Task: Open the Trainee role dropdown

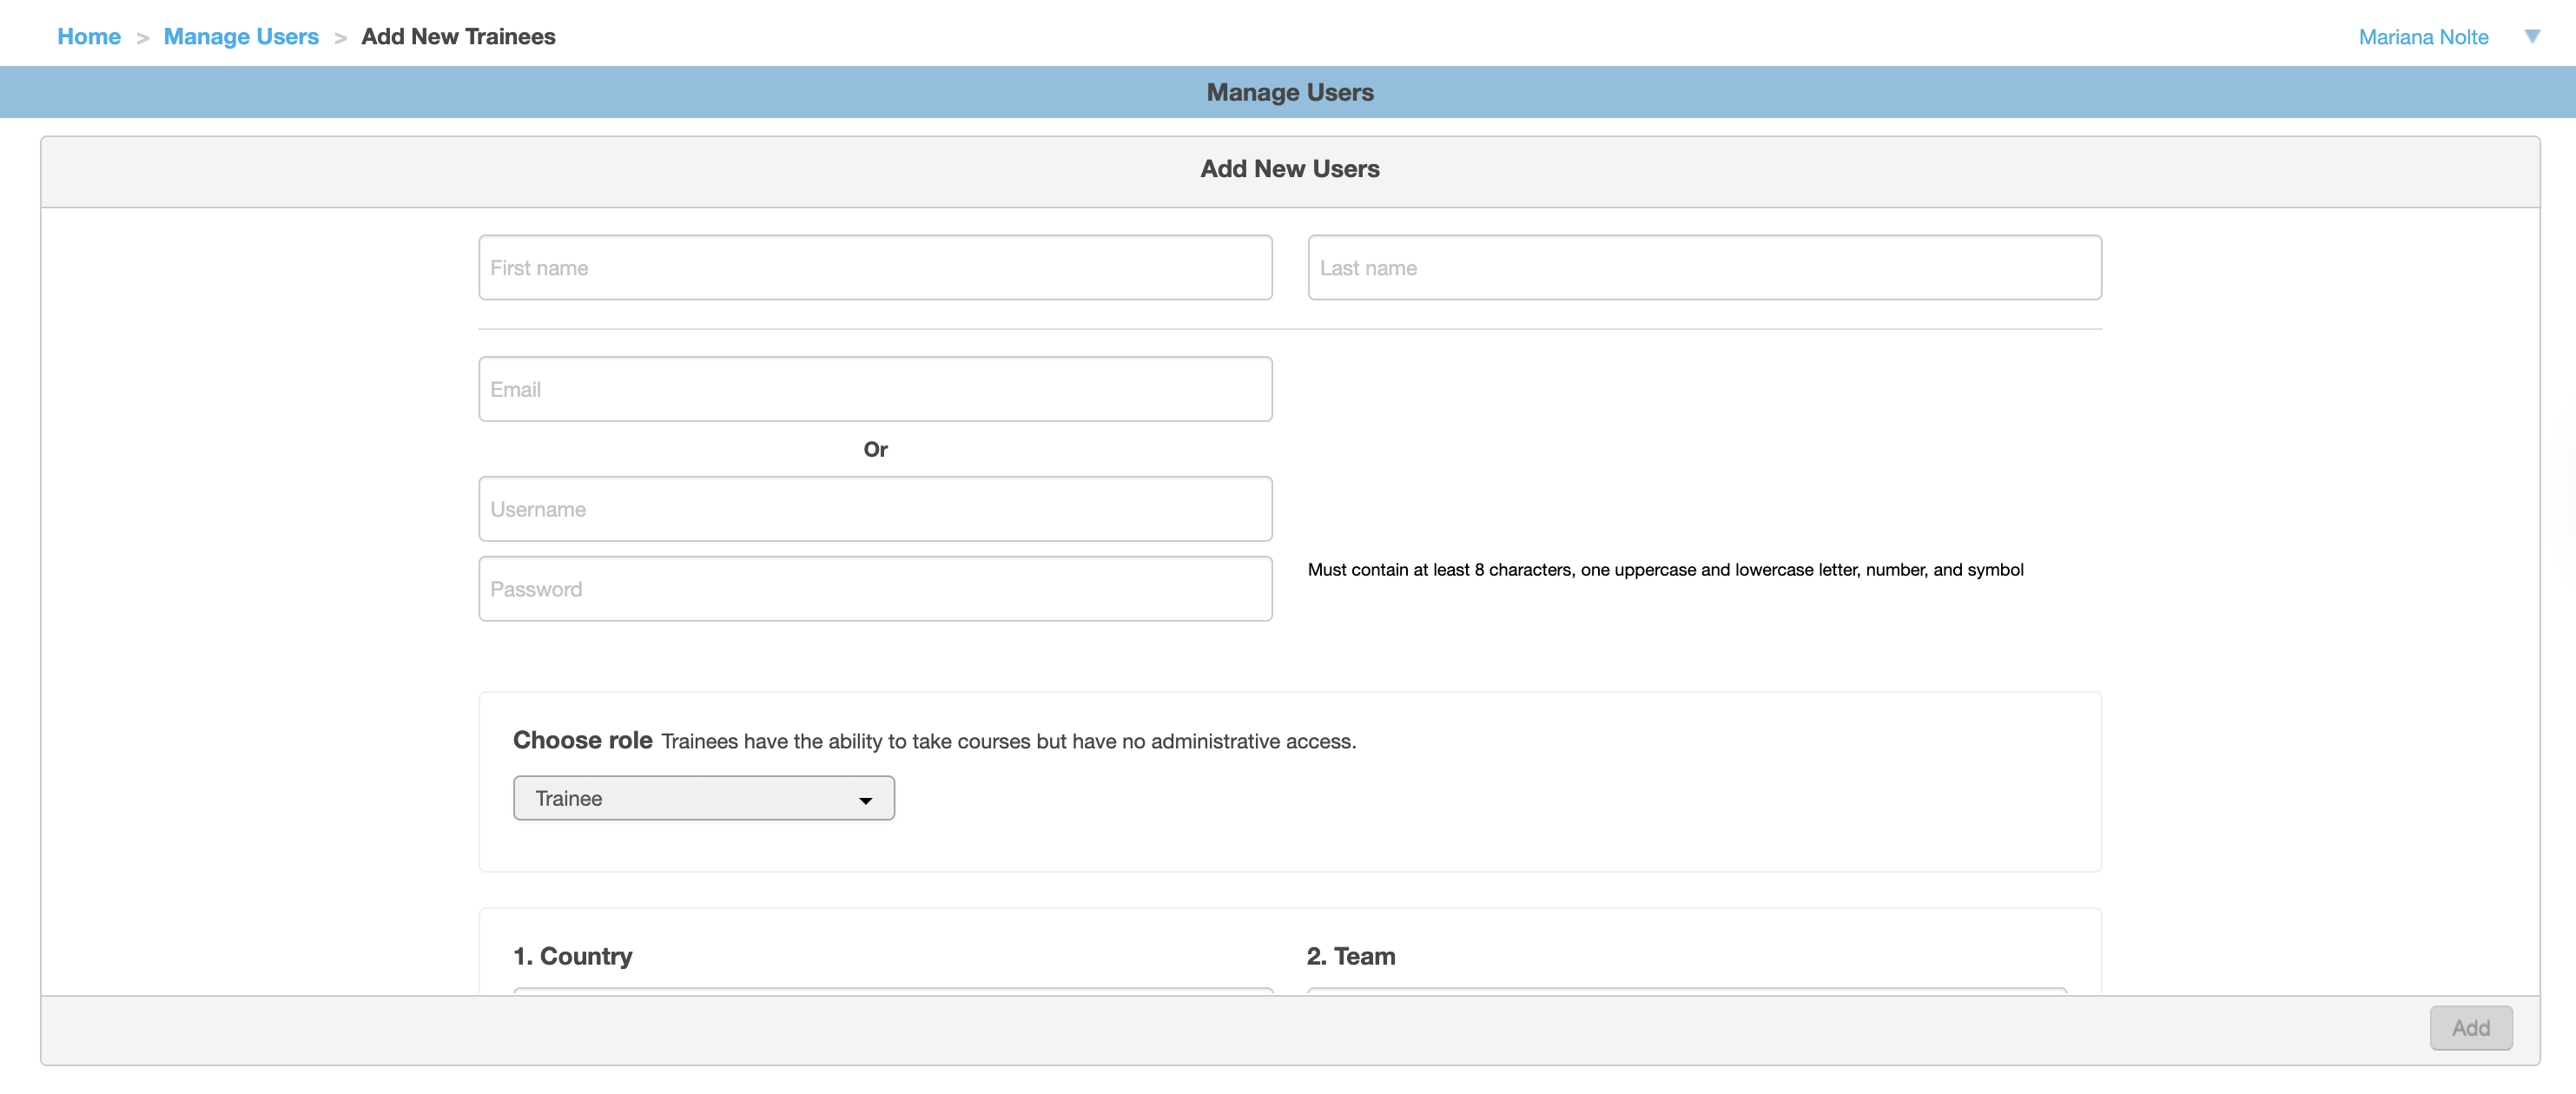Action: (x=704, y=798)
